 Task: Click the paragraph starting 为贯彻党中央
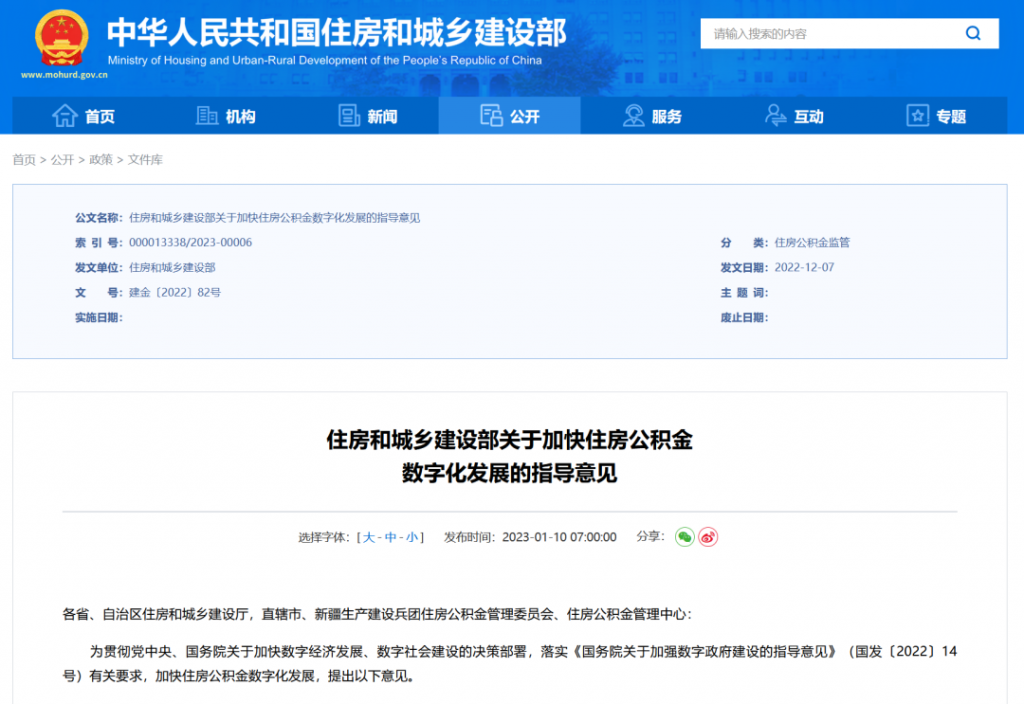click(509, 664)
